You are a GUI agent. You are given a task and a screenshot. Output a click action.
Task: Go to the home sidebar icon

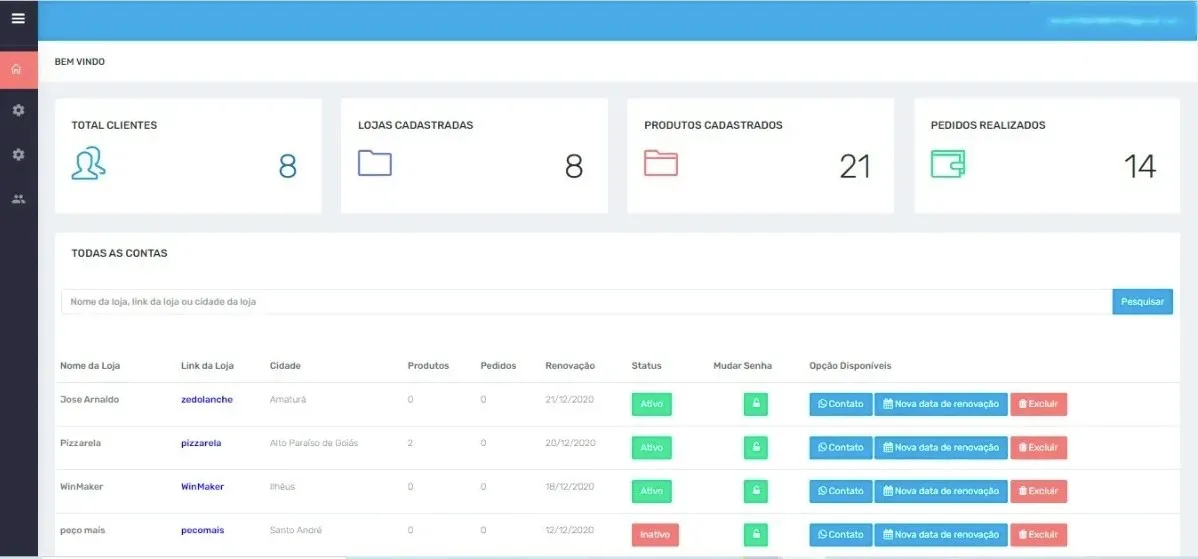(x=18, y=69)
